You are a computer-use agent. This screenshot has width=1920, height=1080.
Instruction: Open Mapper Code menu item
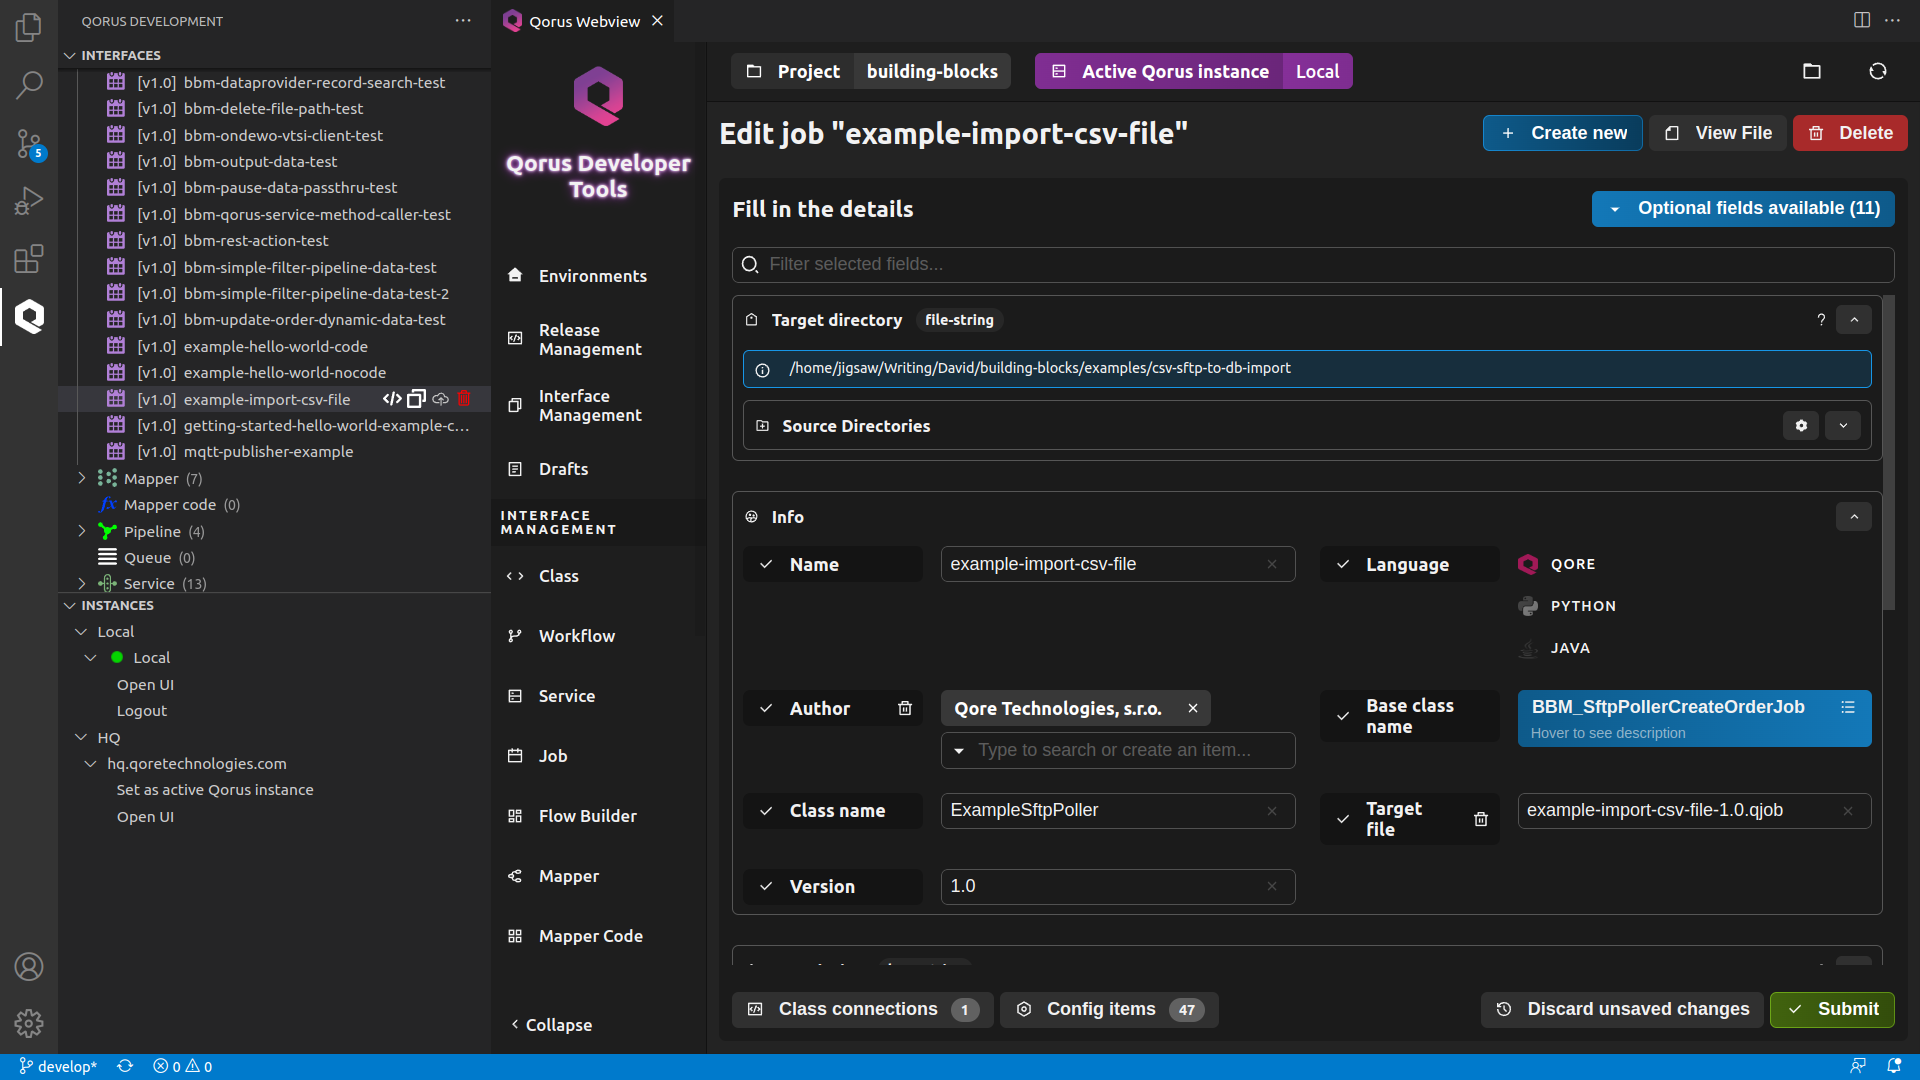[x=590, y=936]
